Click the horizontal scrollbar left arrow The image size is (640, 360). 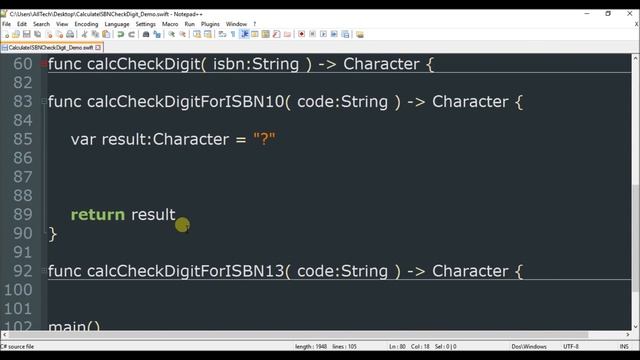pyautogui.click(x=4, y=335)
